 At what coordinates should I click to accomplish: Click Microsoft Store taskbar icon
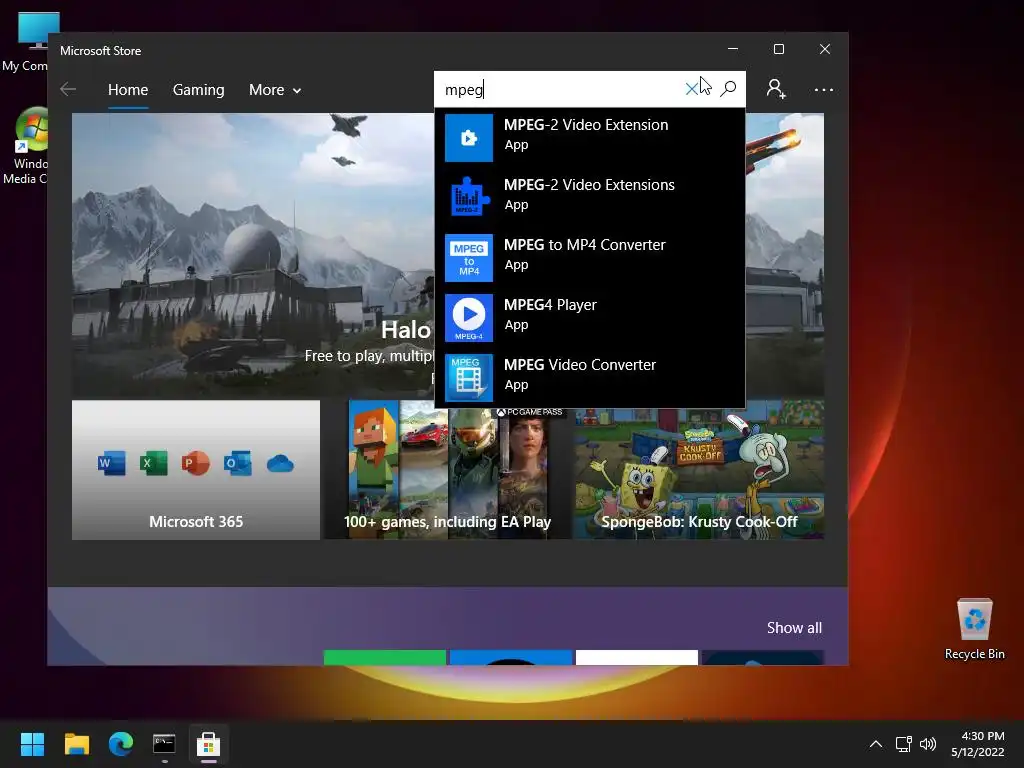coord(208,744)
